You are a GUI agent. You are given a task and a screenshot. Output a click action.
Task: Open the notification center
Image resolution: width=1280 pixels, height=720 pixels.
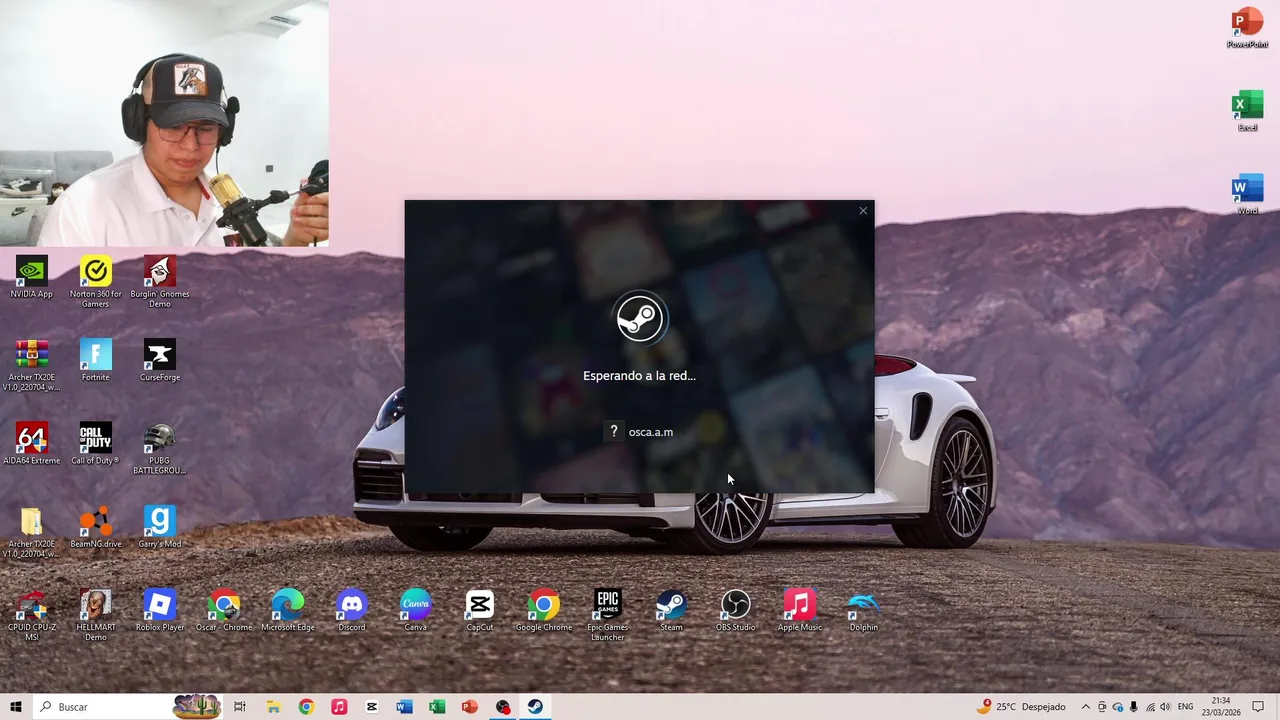(1258, 707)
